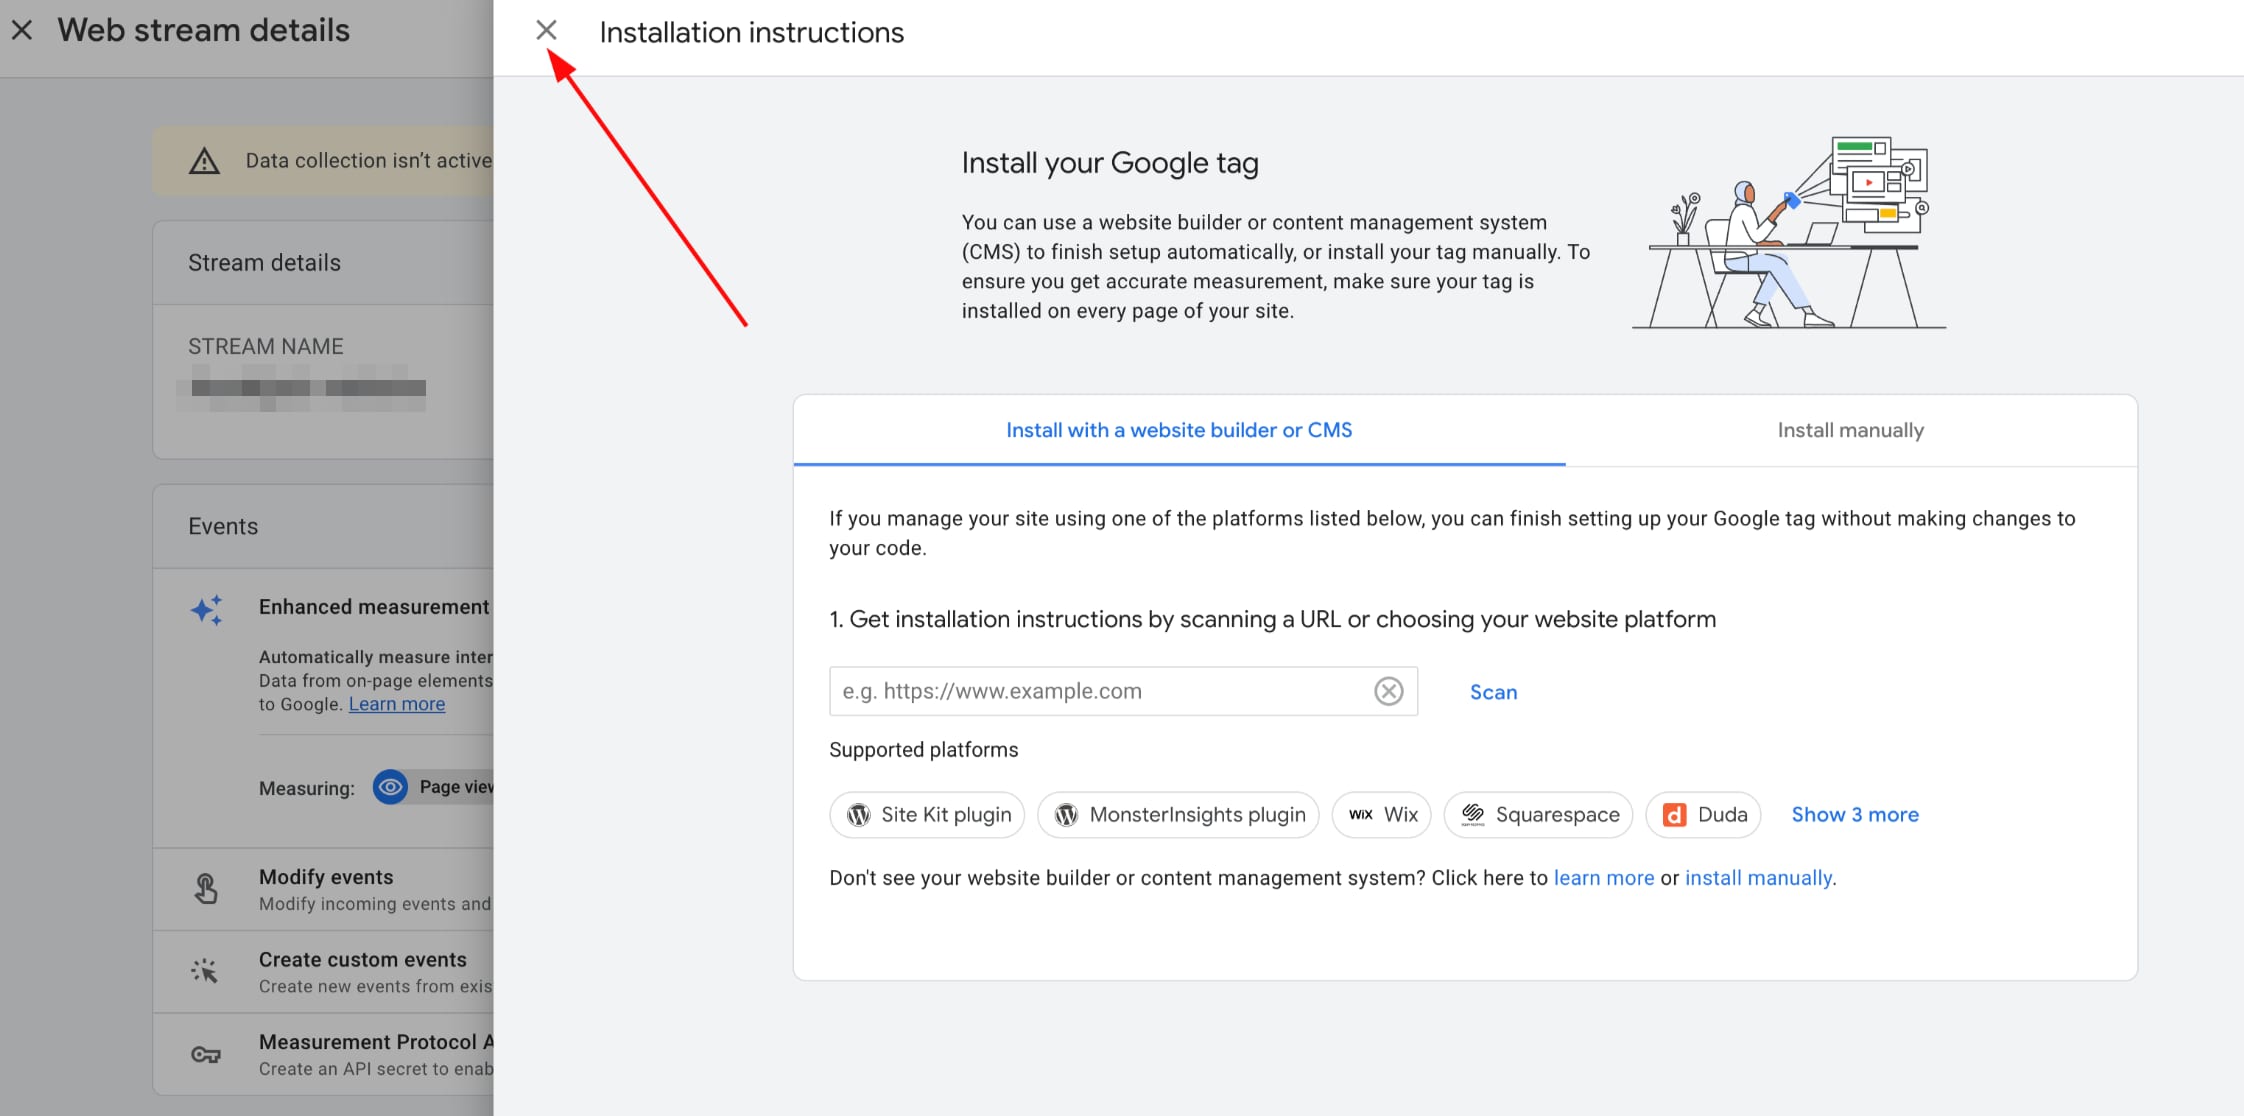Image resolution: width=2244 pixels, height=1116 pixels.
Task: Open the Install with a website builder or CMS tab
Action: (x=1178, y=430)
